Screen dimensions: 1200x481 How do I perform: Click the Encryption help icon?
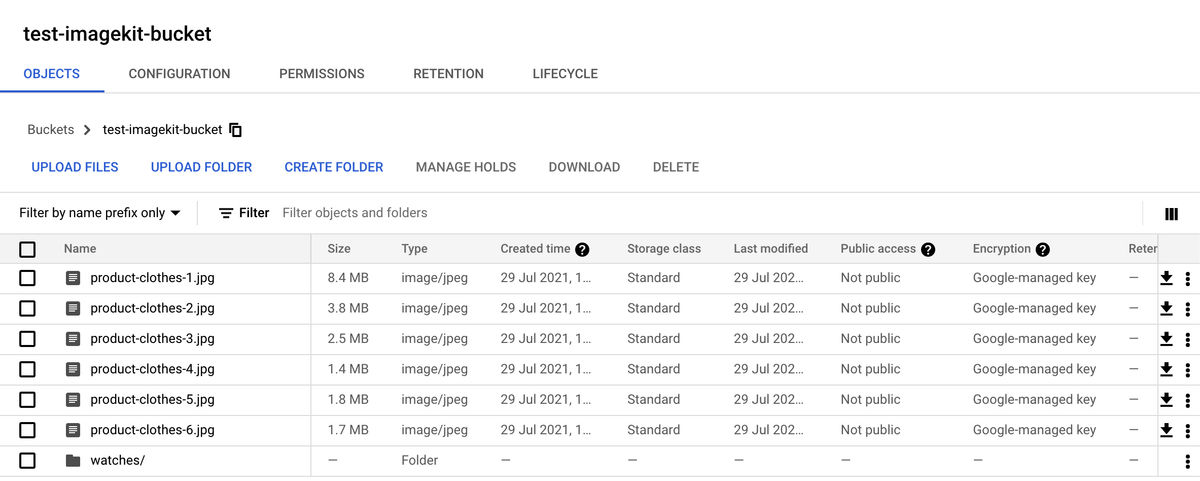click(1042, 249)
